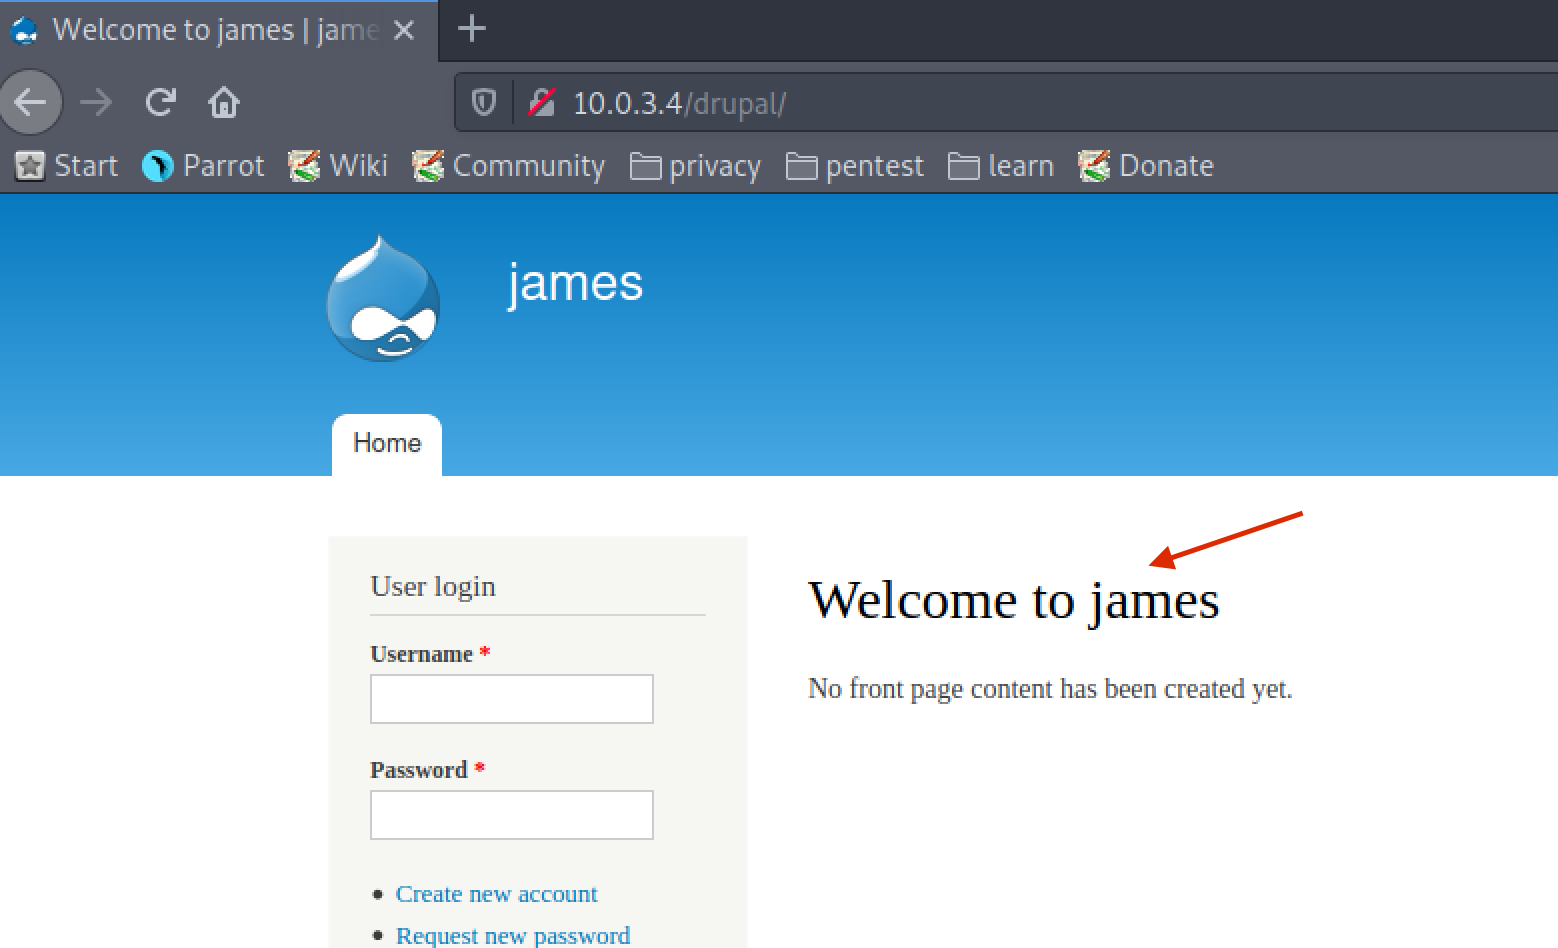
Task: Switch to the Welcome to james browser tab
Action: 200,30
